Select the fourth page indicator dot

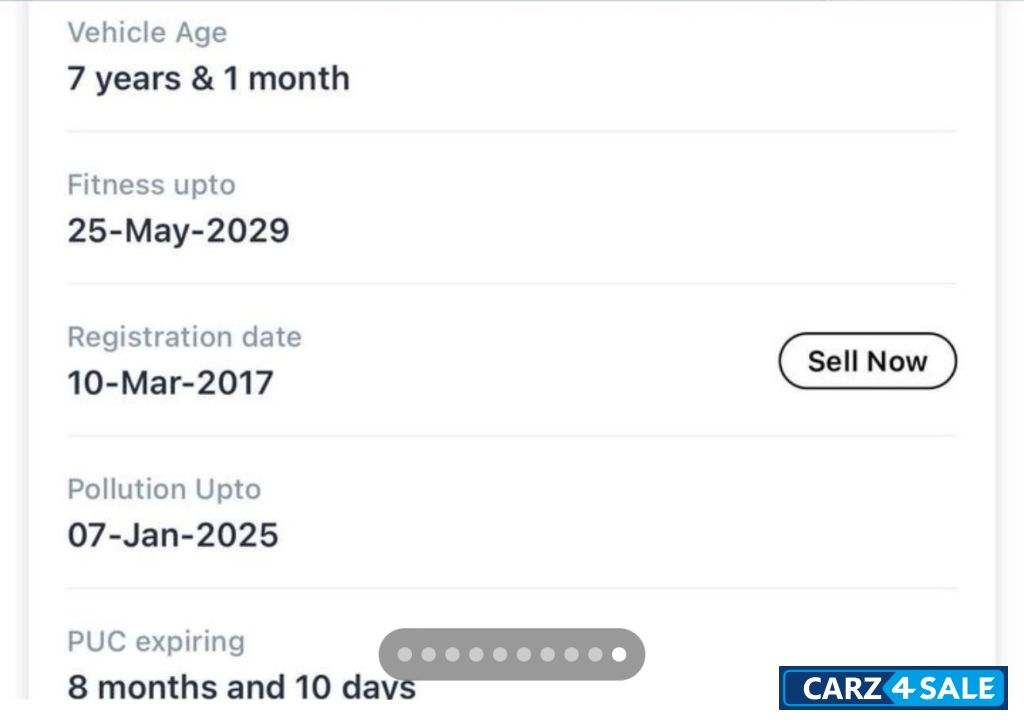477,655
